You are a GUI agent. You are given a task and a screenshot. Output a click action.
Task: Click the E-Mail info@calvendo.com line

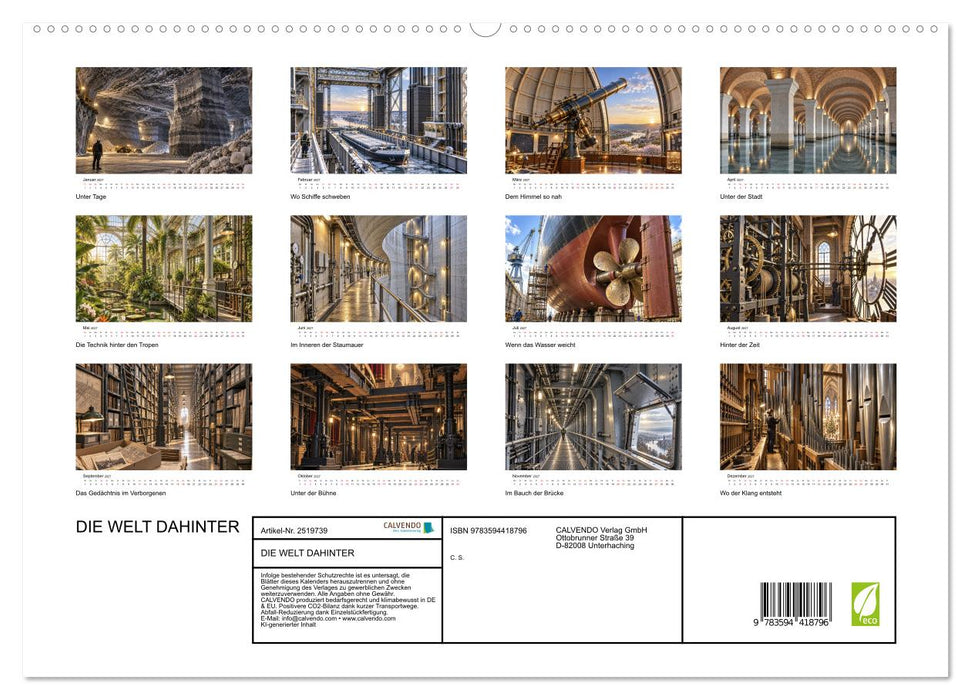coord(328,618)
